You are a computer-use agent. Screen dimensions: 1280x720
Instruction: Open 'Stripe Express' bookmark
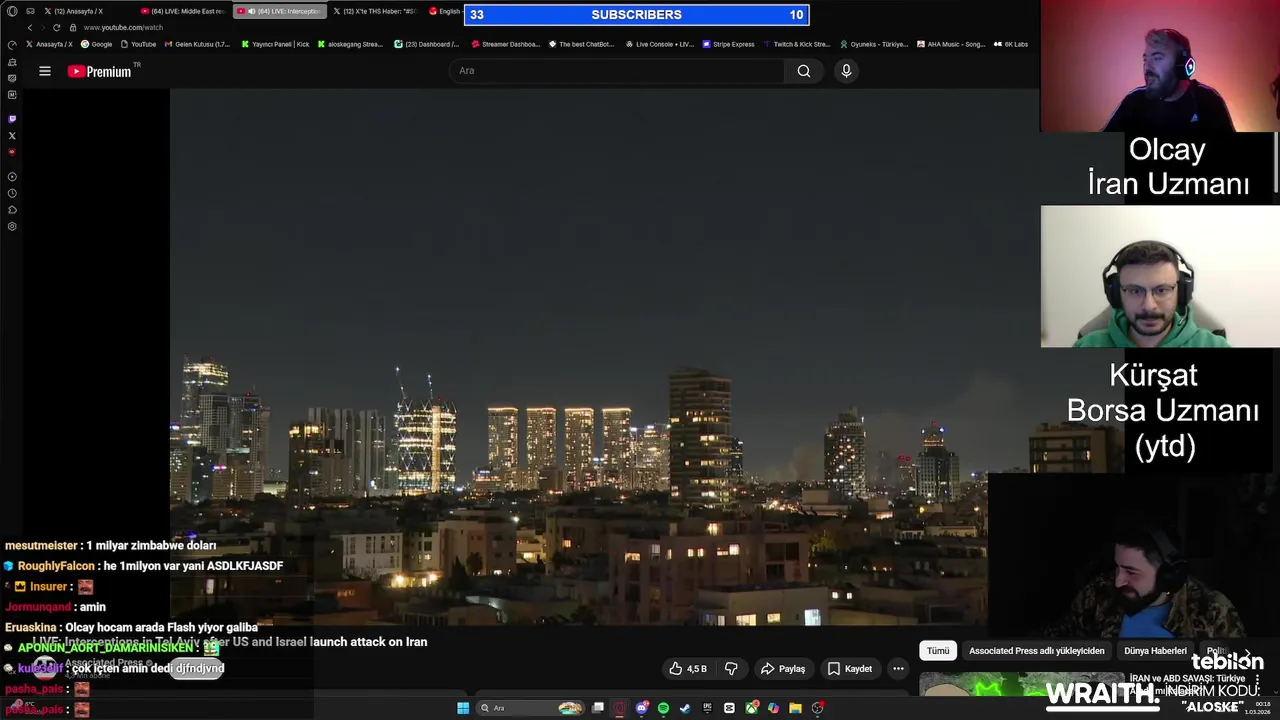click(x=728, y=44)
